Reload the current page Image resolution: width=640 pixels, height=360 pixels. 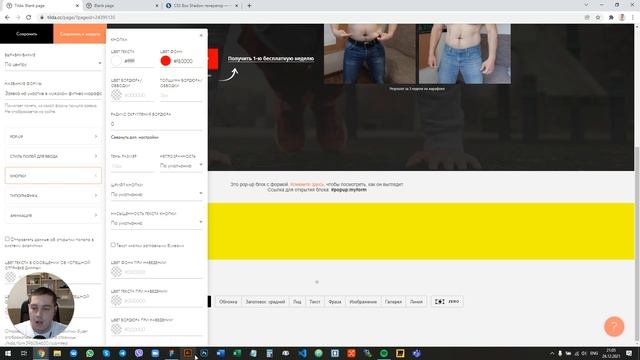[x=29, y=17]
